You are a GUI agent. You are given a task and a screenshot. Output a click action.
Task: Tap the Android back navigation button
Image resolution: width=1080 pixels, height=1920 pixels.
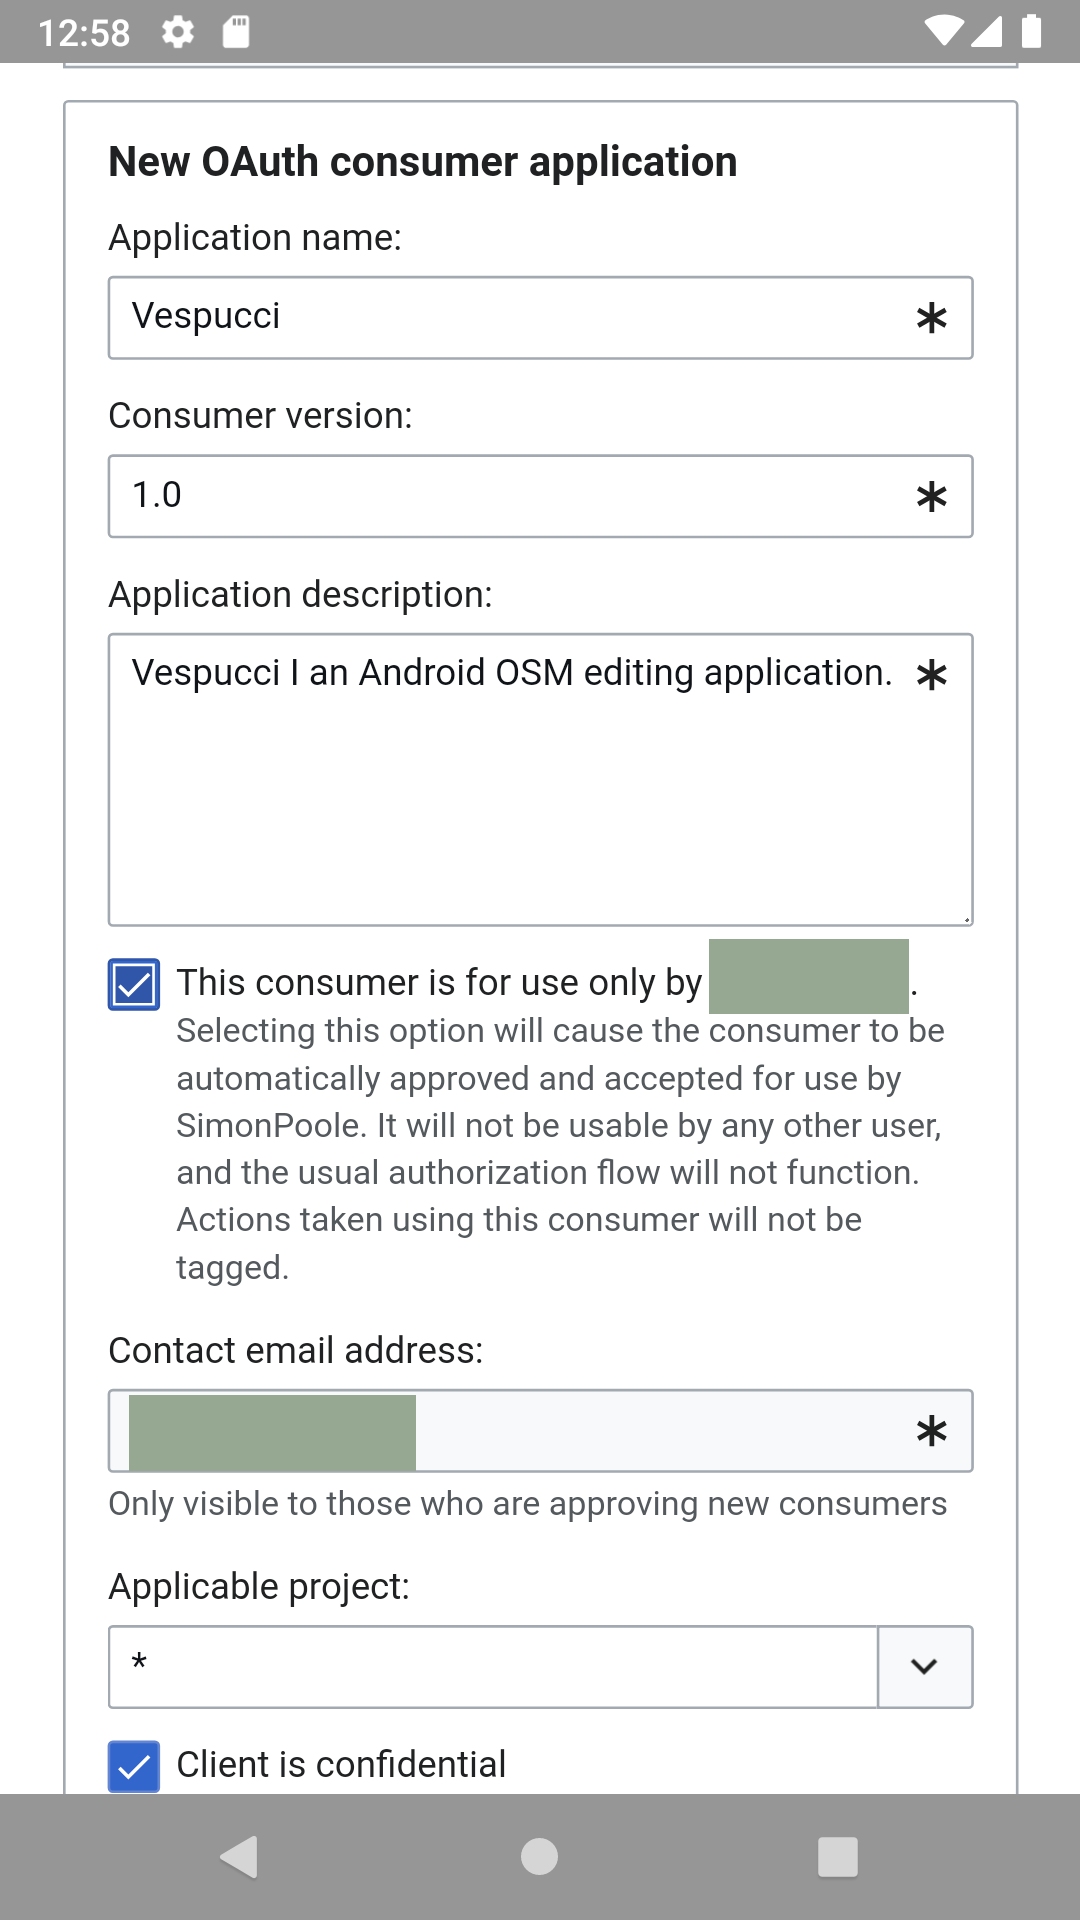click(240, 1857)
